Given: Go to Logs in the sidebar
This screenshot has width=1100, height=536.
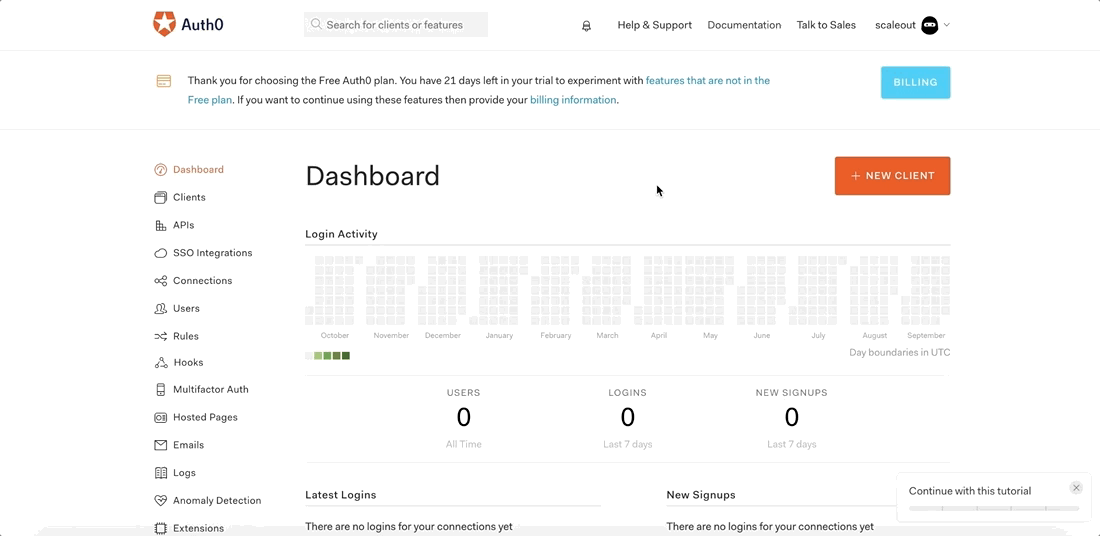Looking at the screenshot, I should point(184,473).
